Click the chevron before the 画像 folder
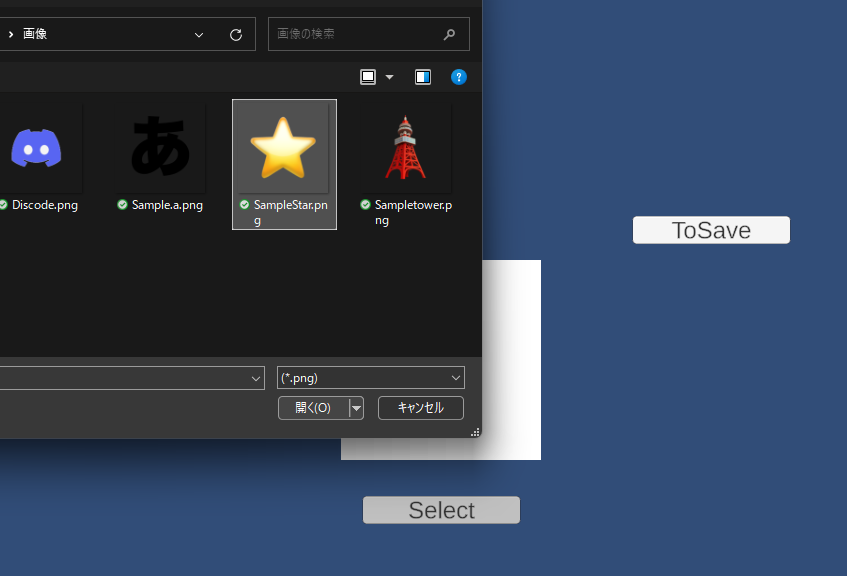Viewport: 847px width, 576px height. point(11,34)
